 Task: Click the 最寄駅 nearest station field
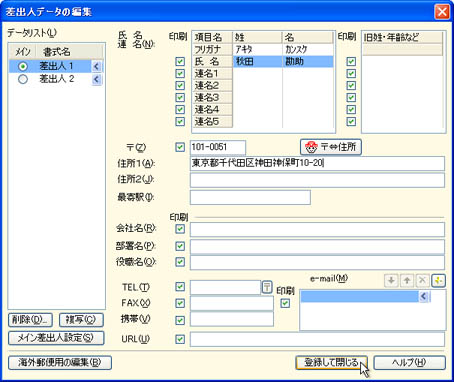click(x=250, y=197)
